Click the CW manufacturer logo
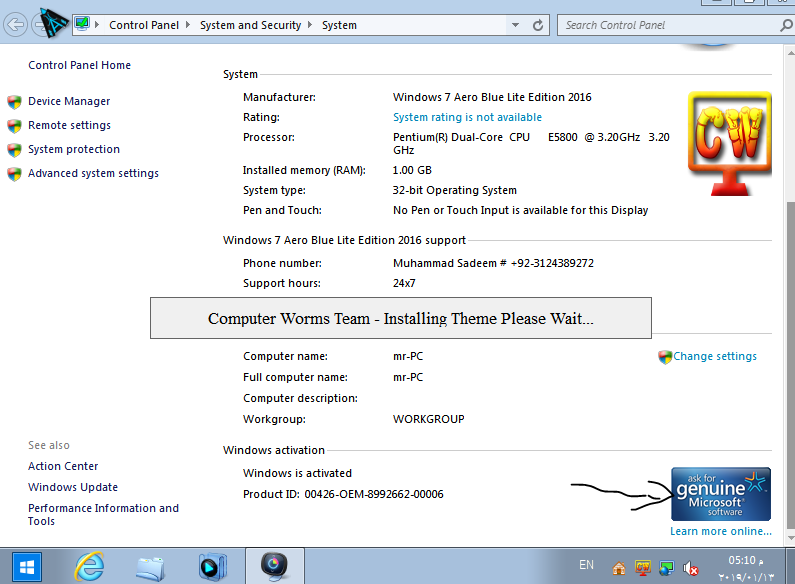This screenshot has width=795, height=584. (x=730, y=143)
